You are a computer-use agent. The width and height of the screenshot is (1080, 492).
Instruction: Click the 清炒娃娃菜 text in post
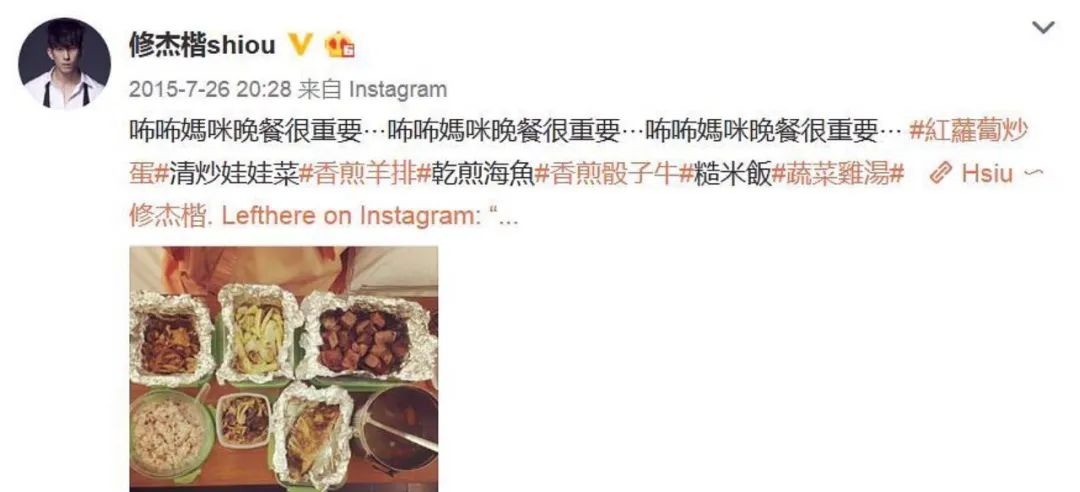234,174
